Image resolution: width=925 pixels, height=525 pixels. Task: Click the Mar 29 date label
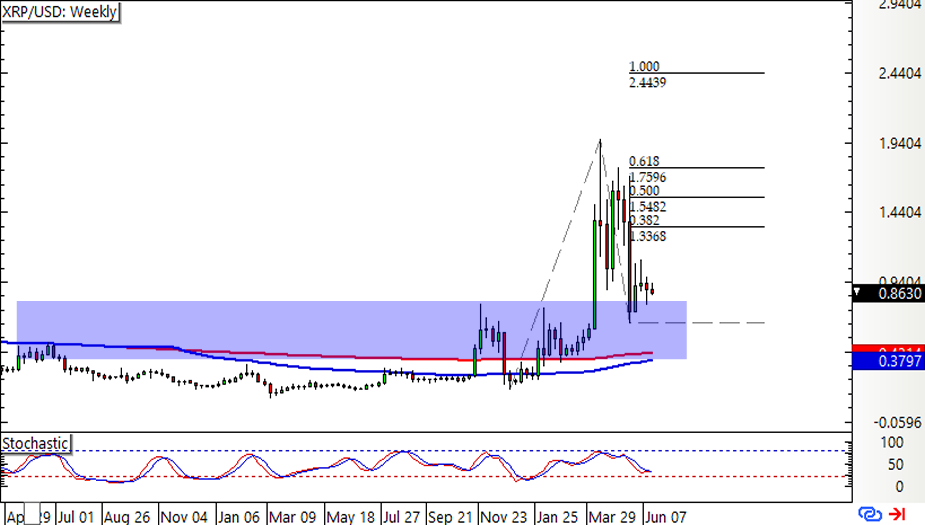612,517
